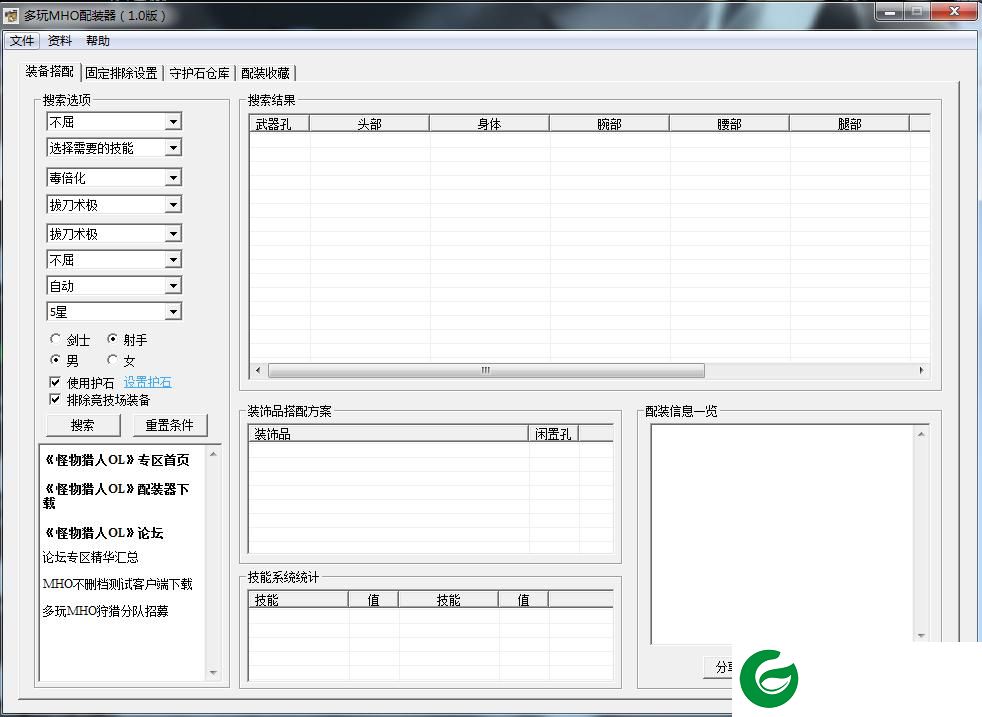Open 《怪物猎人OL》论坛 link
This screenshot has height=717, width=982.
[103, 533]
